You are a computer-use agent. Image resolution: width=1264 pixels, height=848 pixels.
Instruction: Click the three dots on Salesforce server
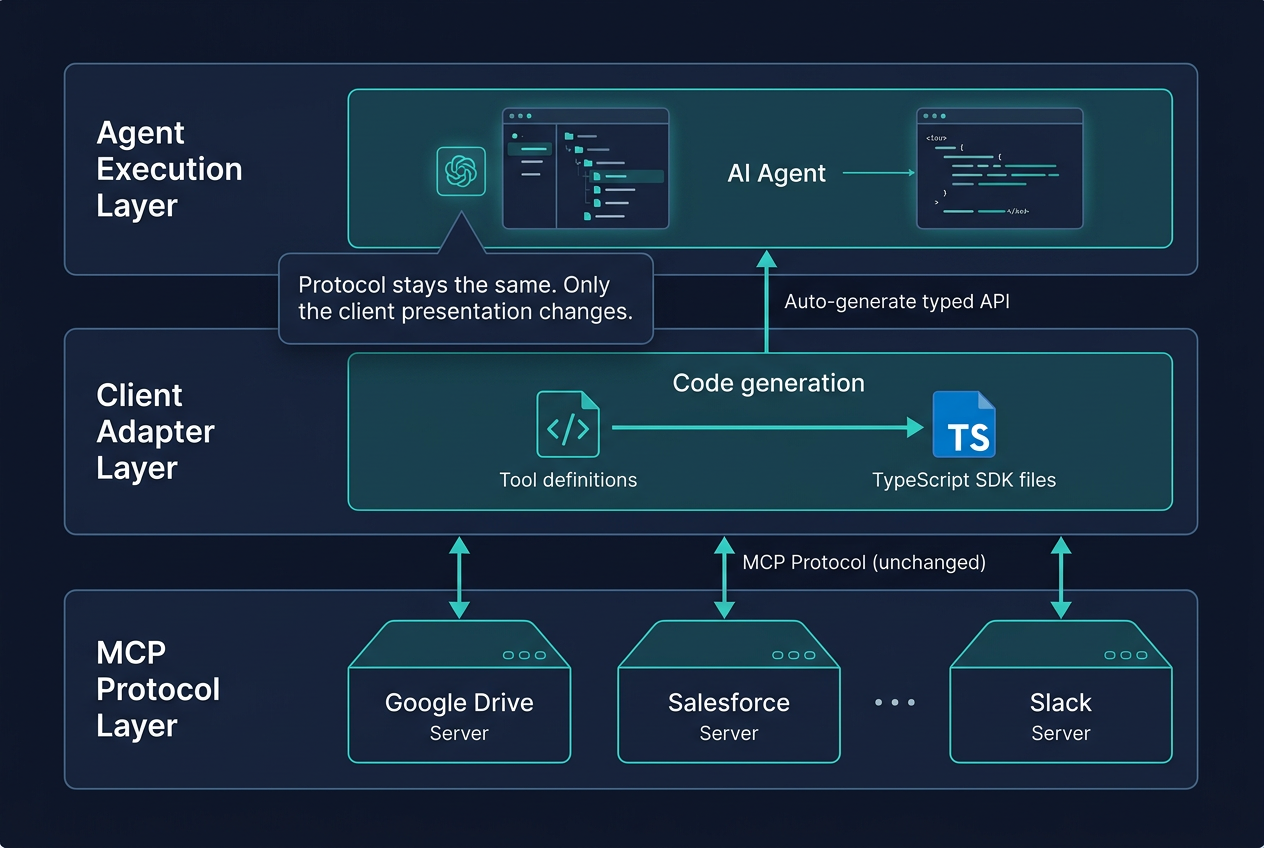tap(794, 655)
